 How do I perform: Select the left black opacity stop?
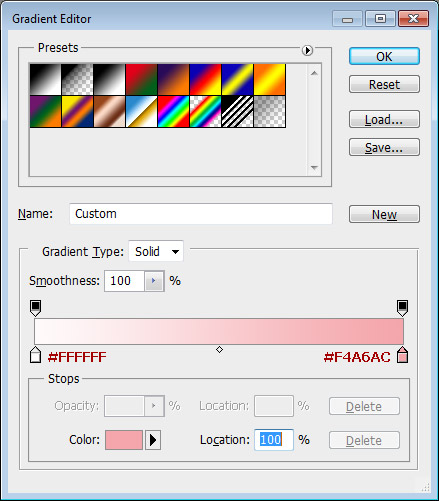pos(36,308)
